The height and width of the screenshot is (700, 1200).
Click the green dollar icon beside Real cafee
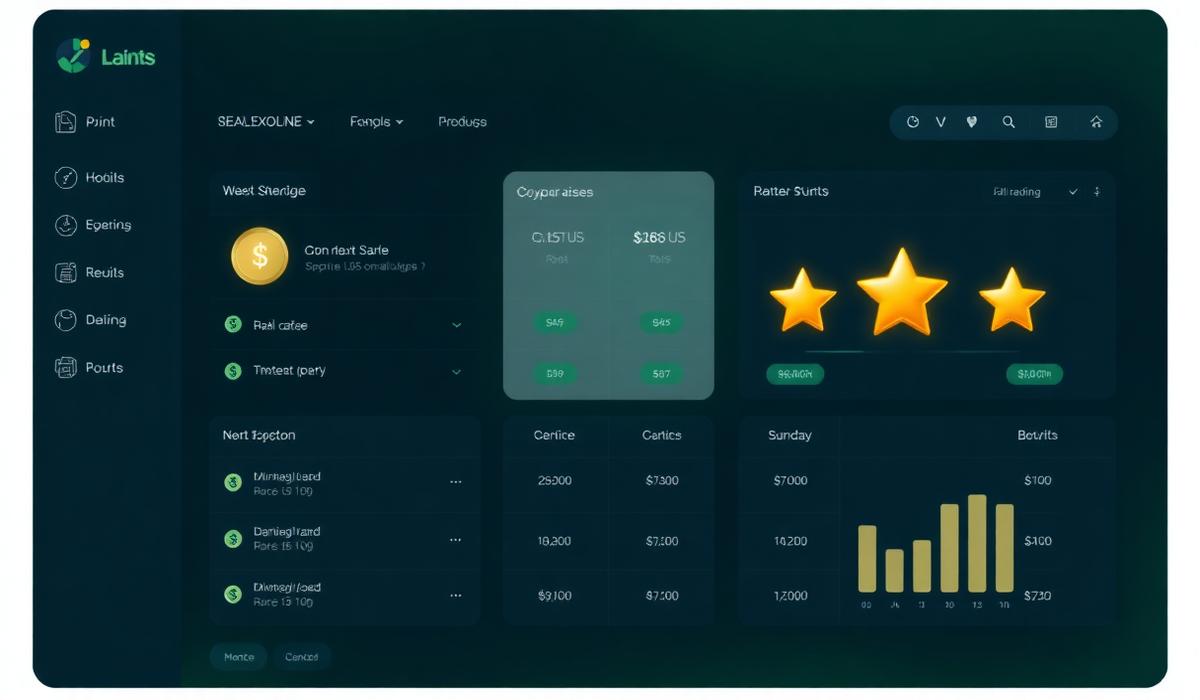pyautogui.click(x=233, y=324)
